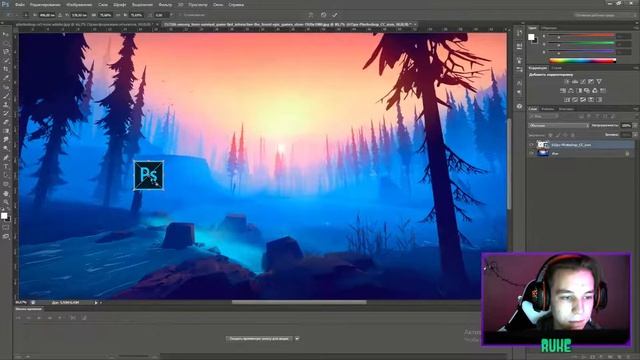Toggle lock all in Layers panel

tap(573, 135)
